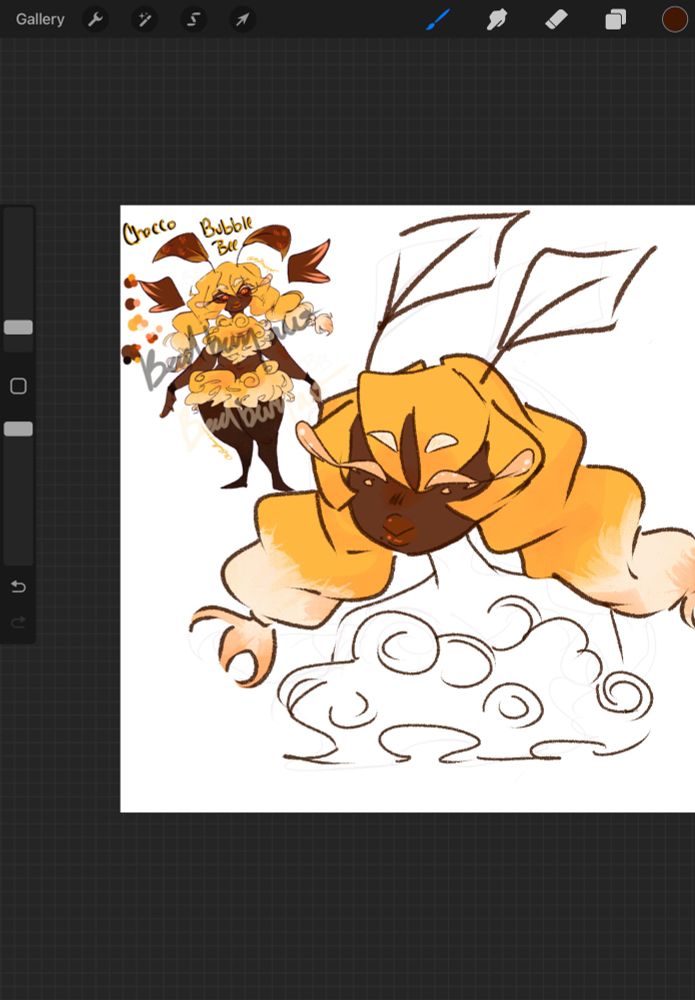
Task: Click the Chocco Bubble Bee reference image
Action: pos(228,353)
